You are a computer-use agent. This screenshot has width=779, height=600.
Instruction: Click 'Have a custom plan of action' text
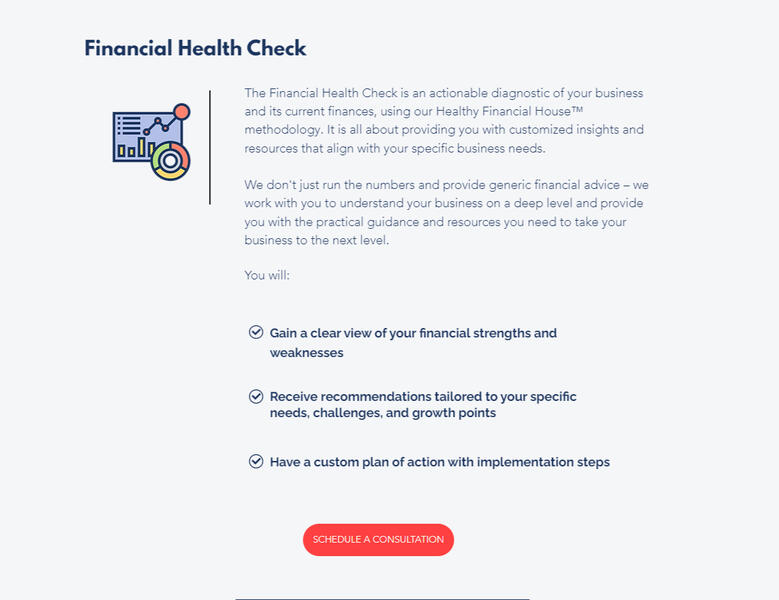pyautogui.click(x=439, y=462)
